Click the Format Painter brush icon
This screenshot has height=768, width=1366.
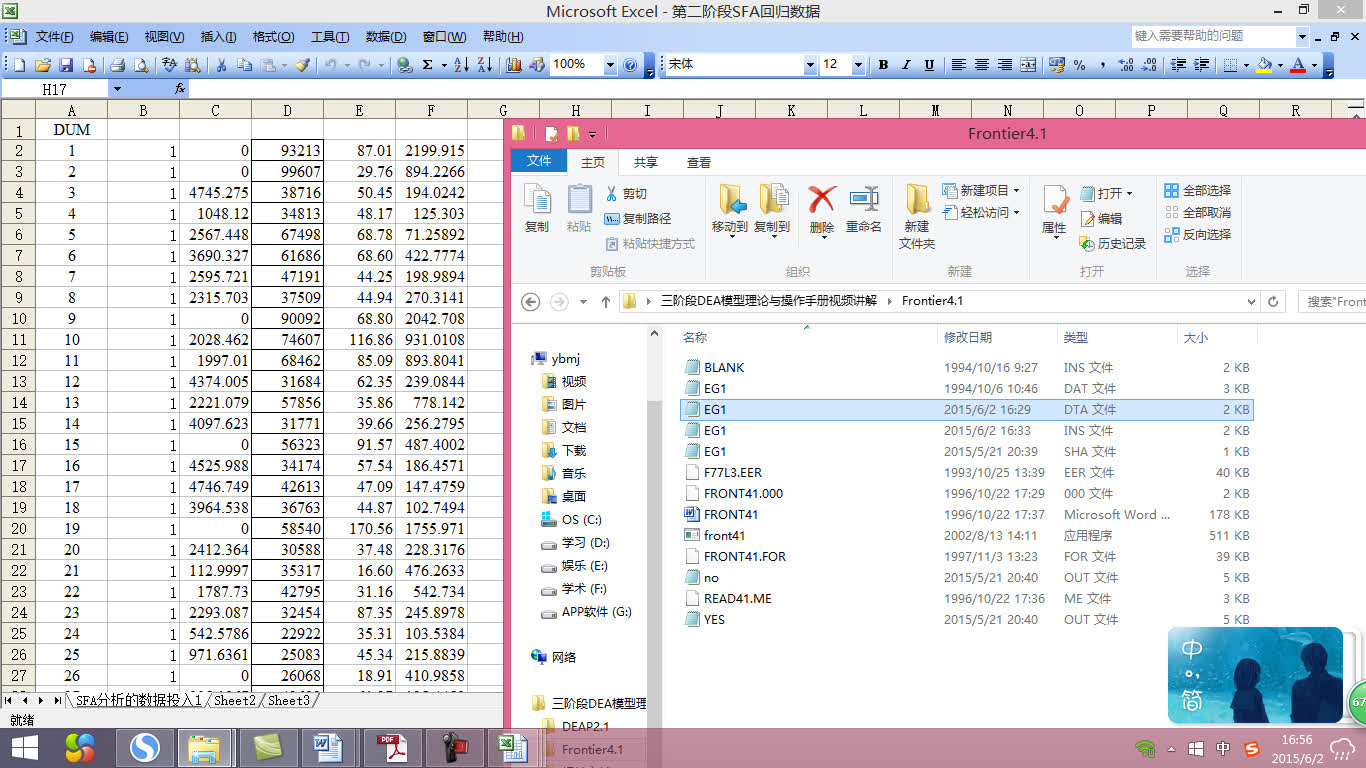tap(303, 65)
